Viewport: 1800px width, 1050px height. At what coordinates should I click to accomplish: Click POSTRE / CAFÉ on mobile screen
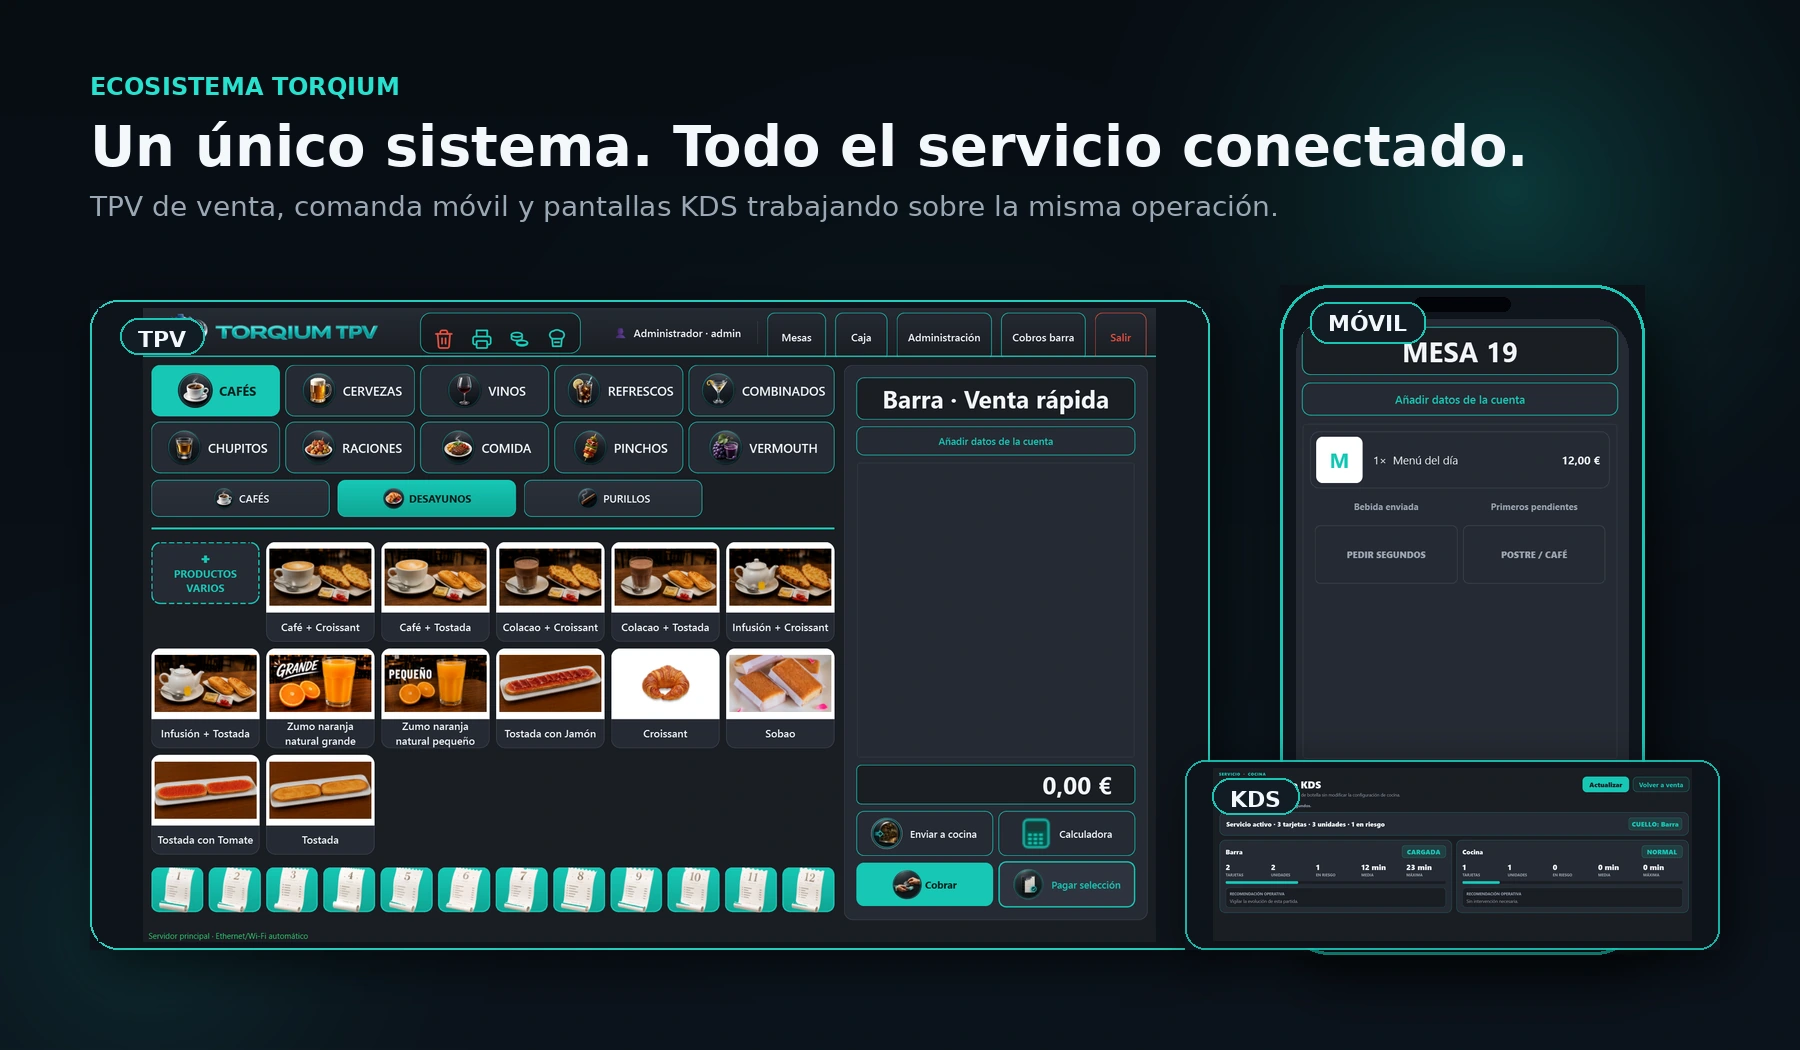[1534, 554]
